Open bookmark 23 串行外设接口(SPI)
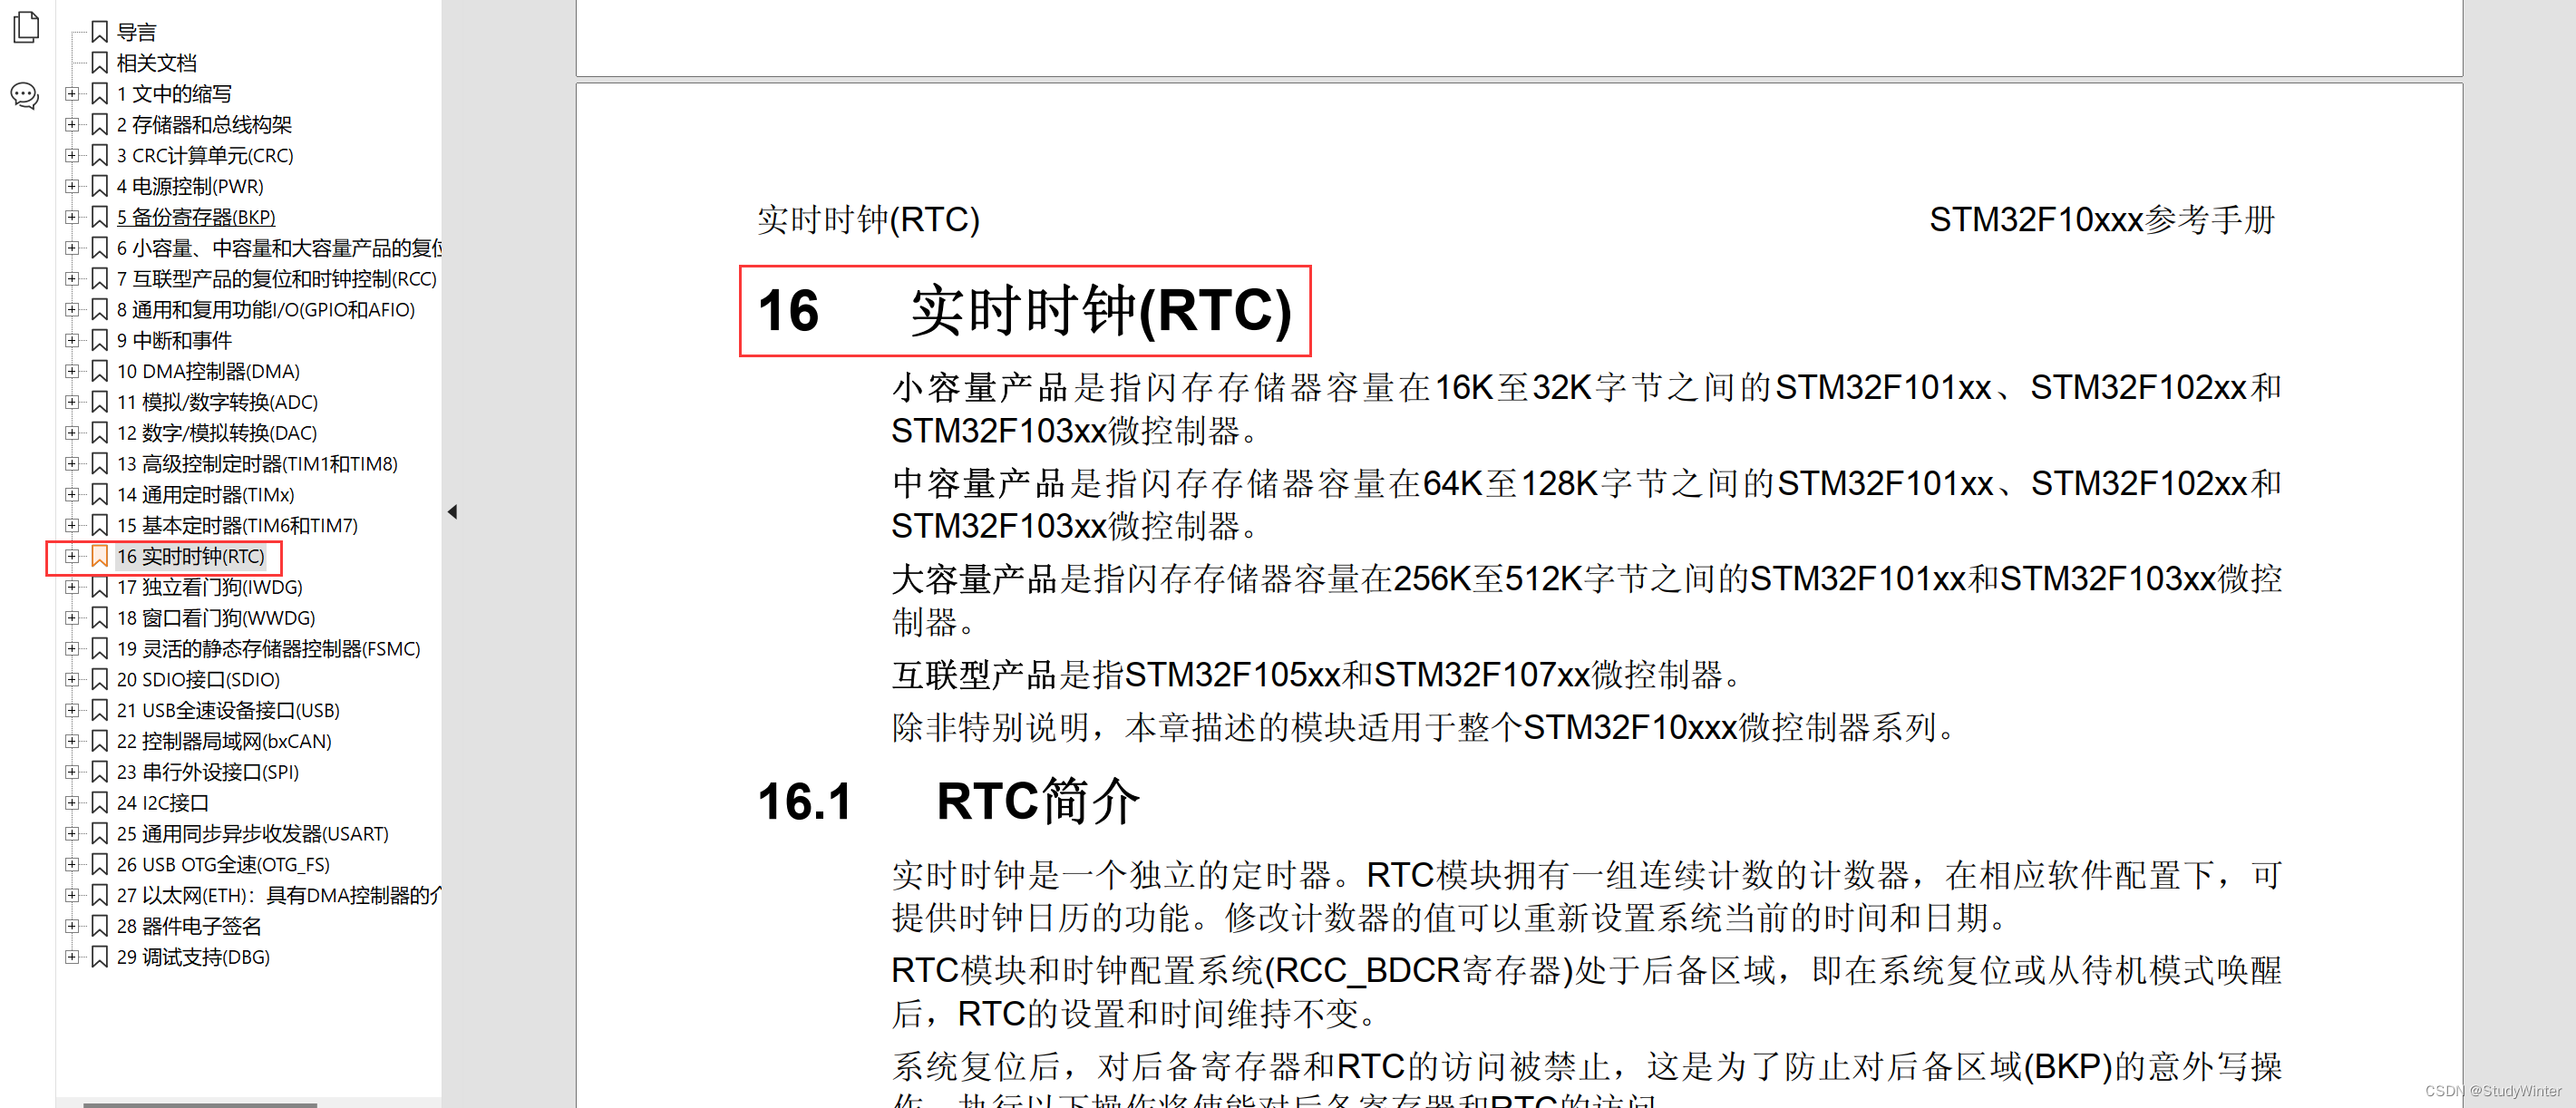 click(207, 772)
